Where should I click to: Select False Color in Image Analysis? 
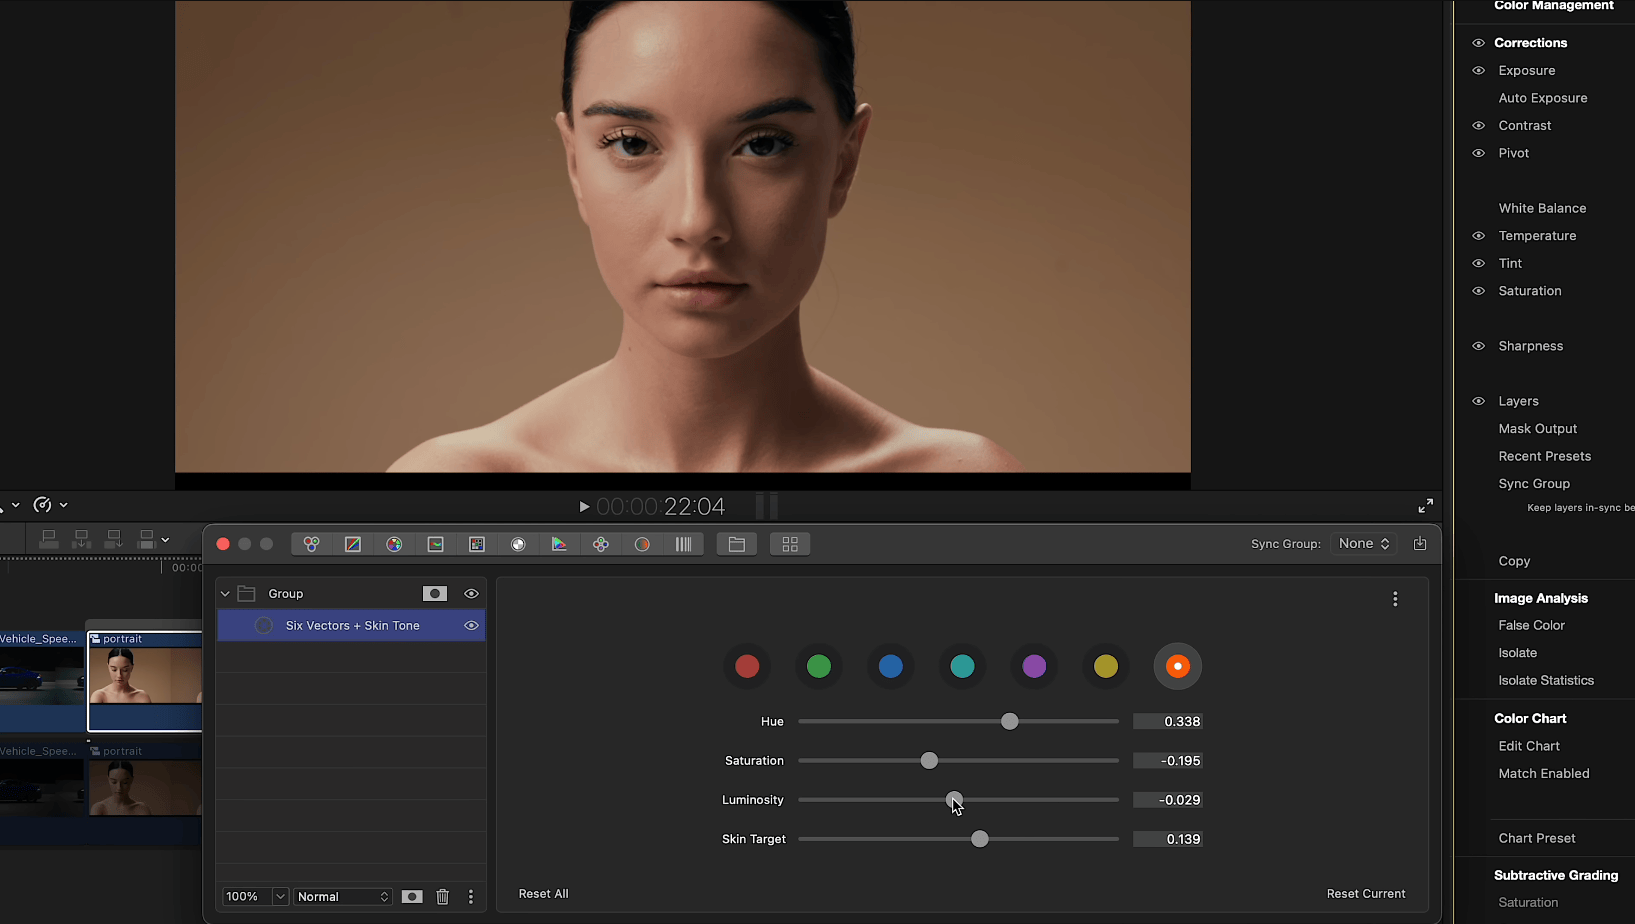1531,625
